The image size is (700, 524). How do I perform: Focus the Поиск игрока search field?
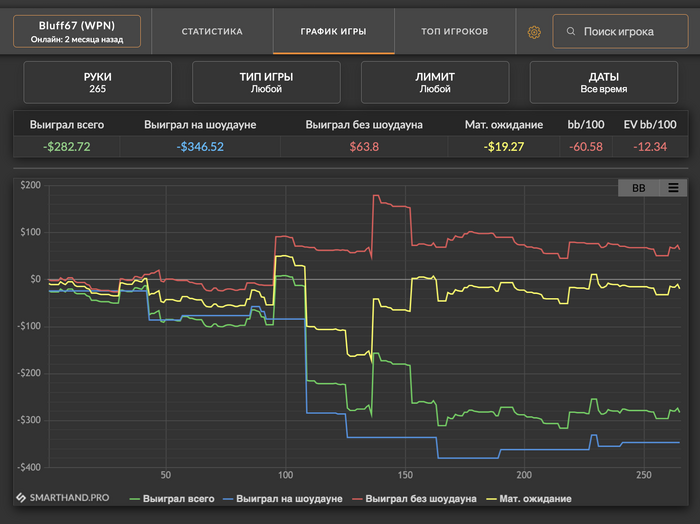(x=620, y=31)
